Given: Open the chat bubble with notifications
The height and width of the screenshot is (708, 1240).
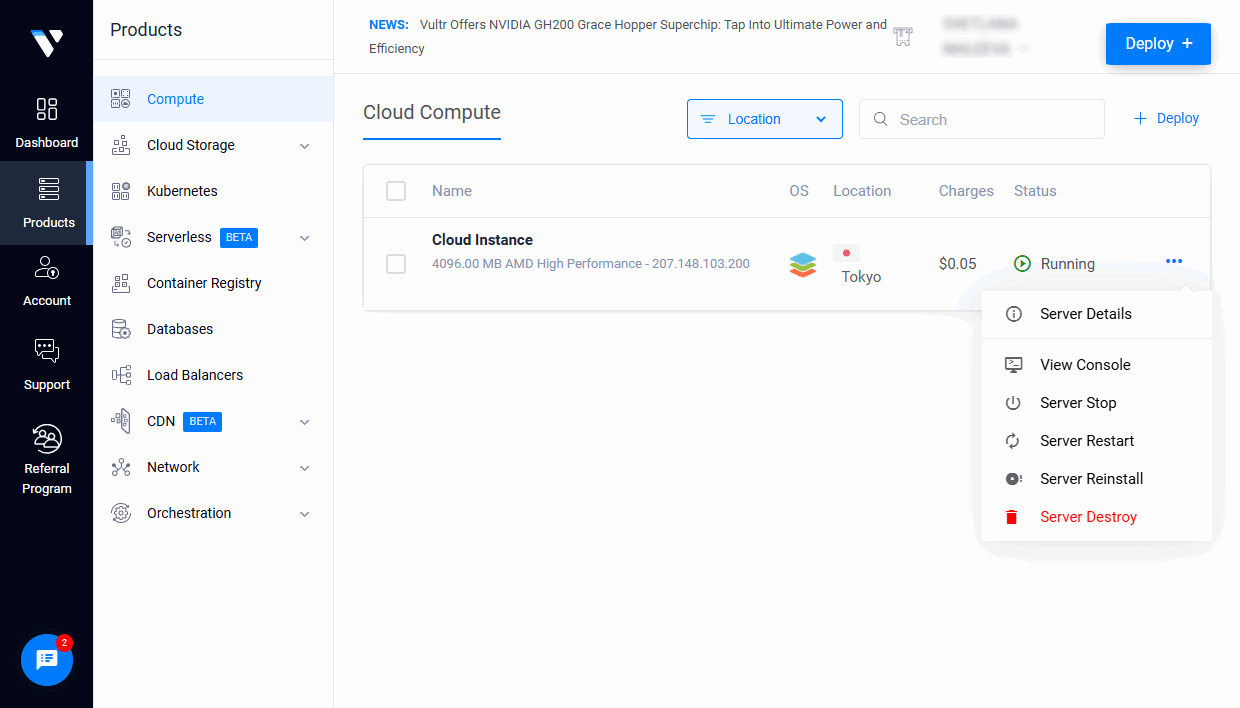Looking at the screenshot, I should [x=46, y=660].
